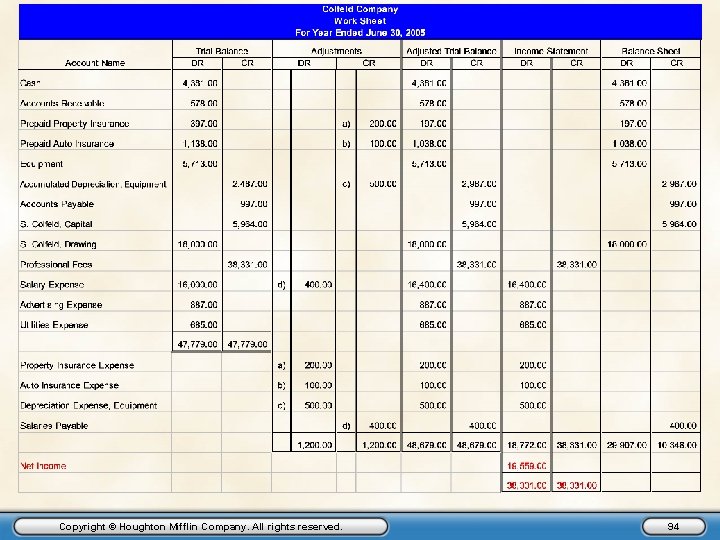
Task: Select the Prepaid Property Insurance row label
Action: (74, 124)
